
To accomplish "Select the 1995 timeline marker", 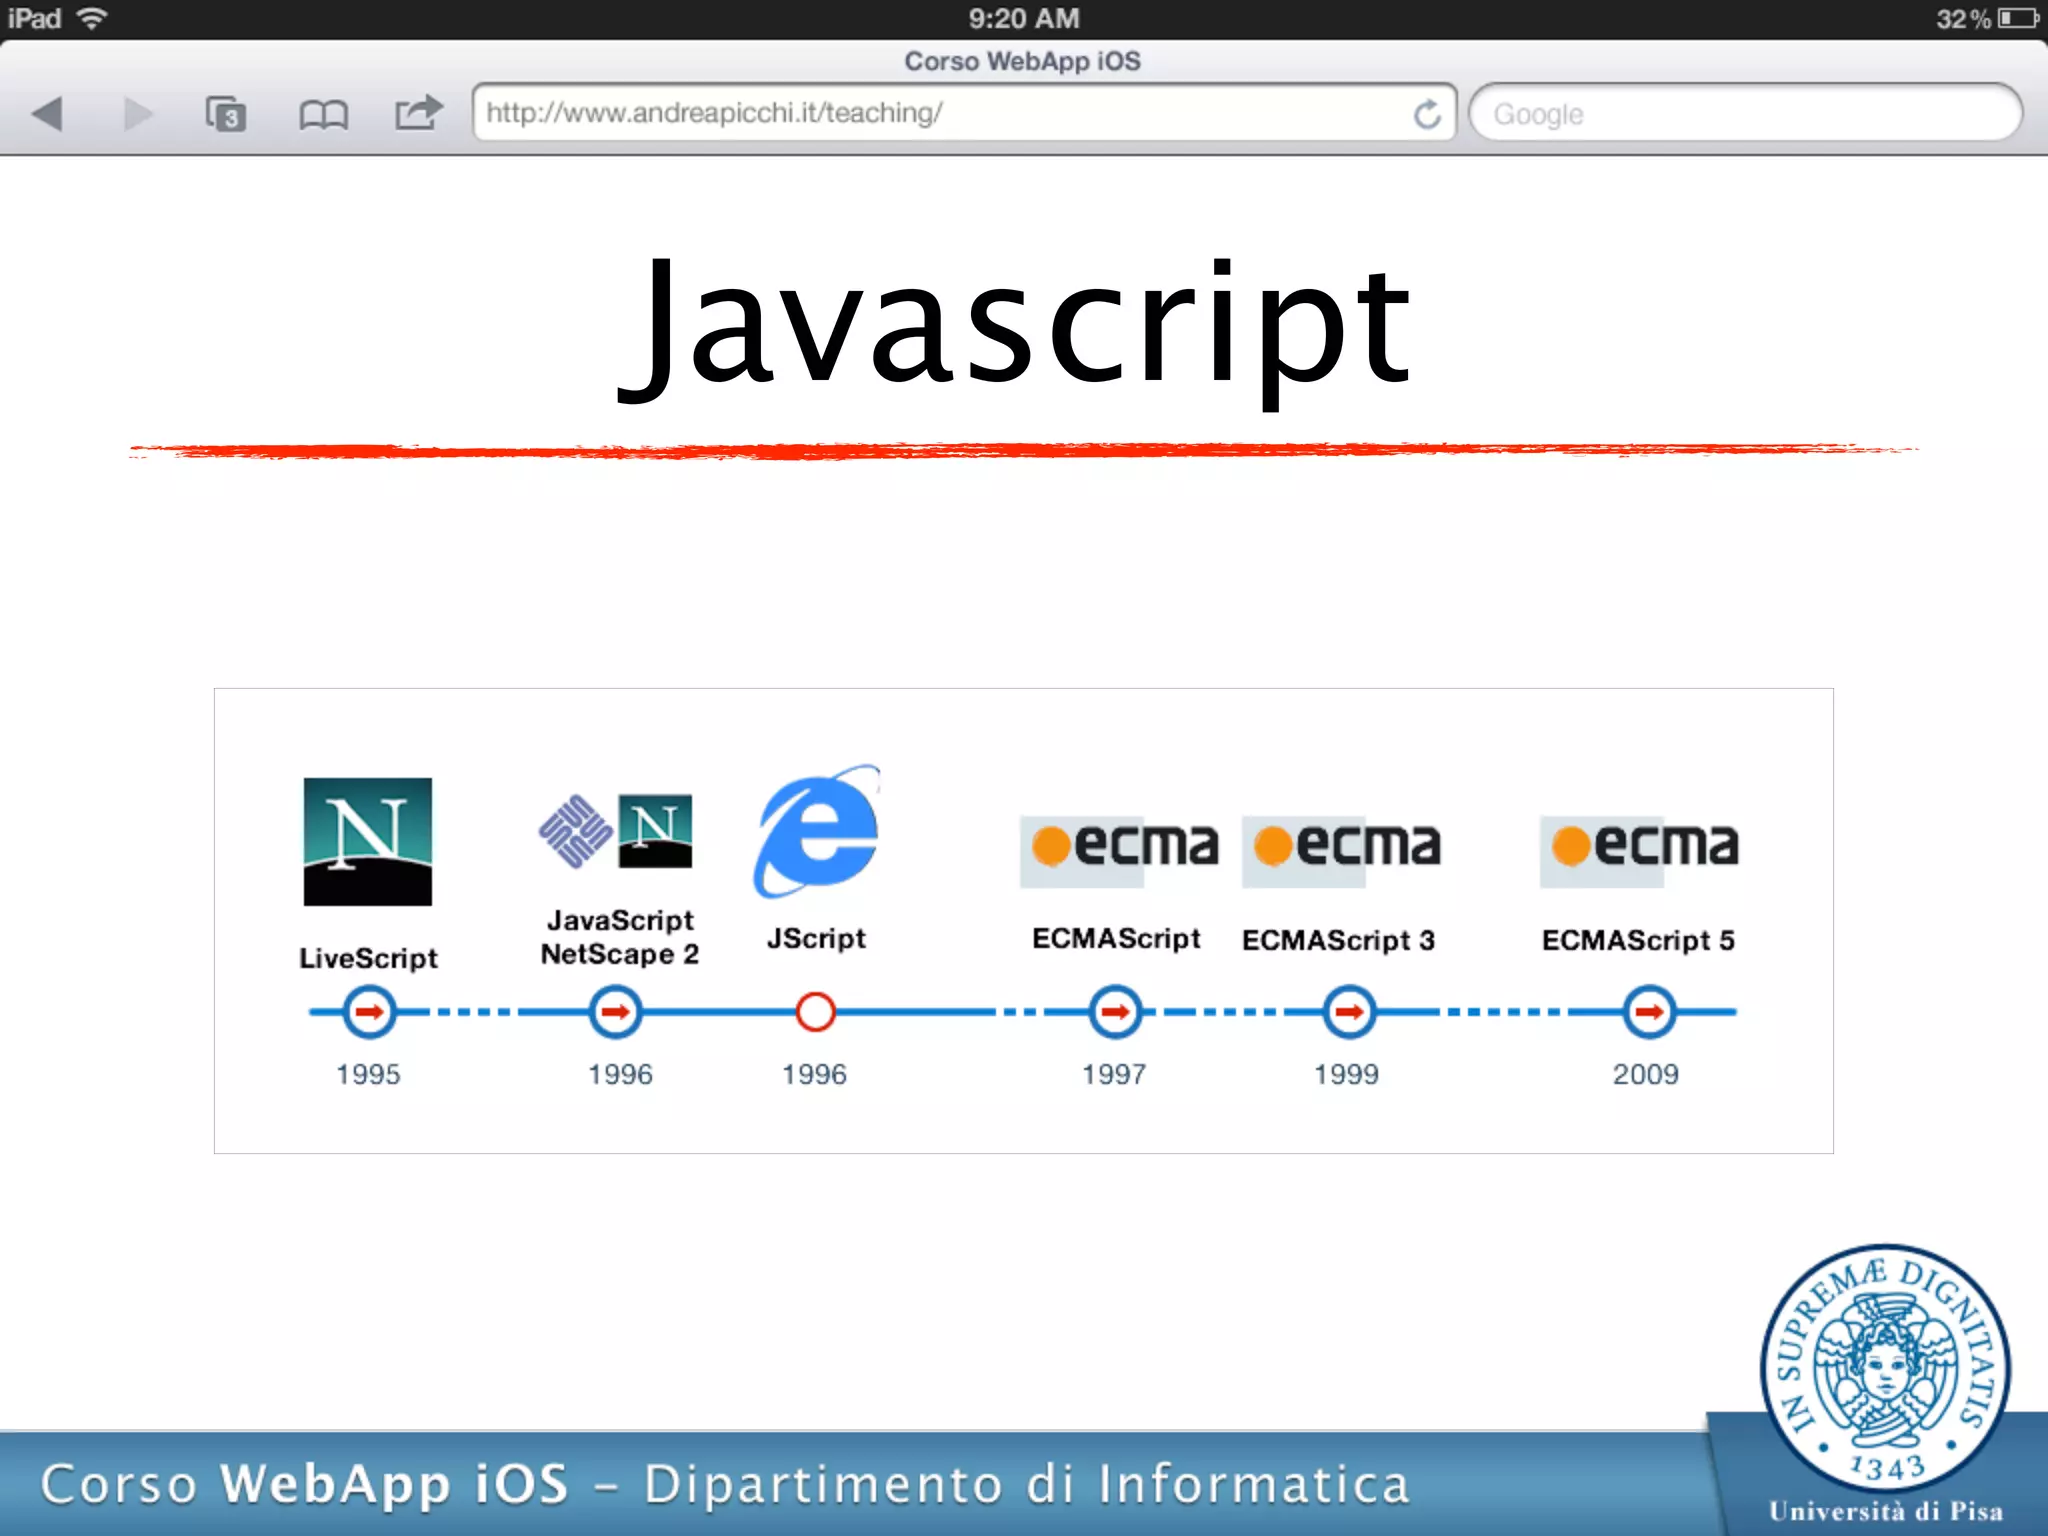I will (x=369, y=1012).
